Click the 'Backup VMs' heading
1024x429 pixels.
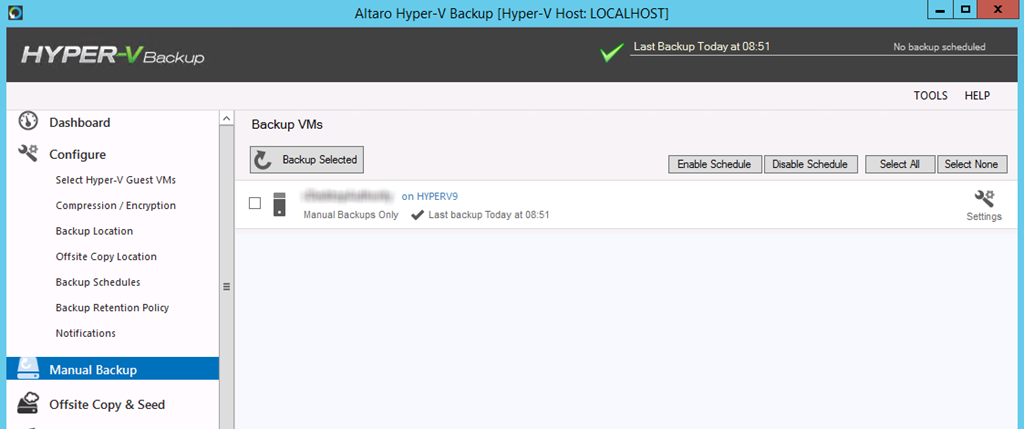click(x=287, y=125)
